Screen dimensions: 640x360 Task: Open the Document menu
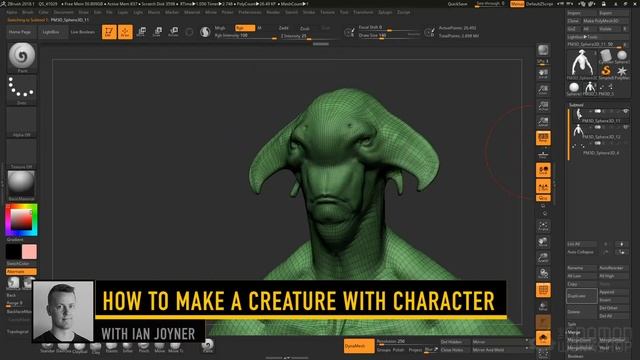coord(63,12)
